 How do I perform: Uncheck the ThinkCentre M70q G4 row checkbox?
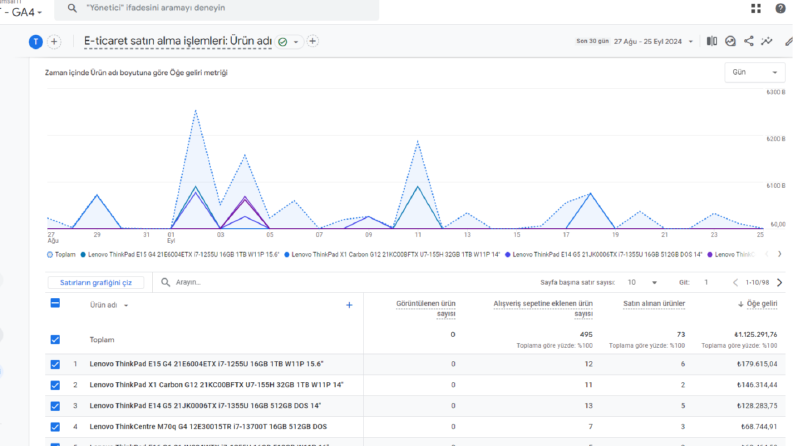tap(55, 427)
